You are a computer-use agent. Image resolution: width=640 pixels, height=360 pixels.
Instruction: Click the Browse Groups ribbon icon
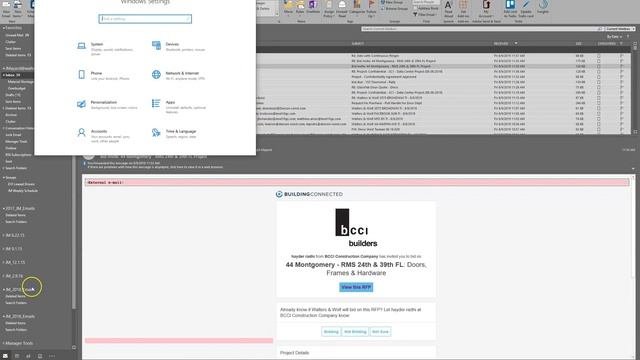click(394, 8)
